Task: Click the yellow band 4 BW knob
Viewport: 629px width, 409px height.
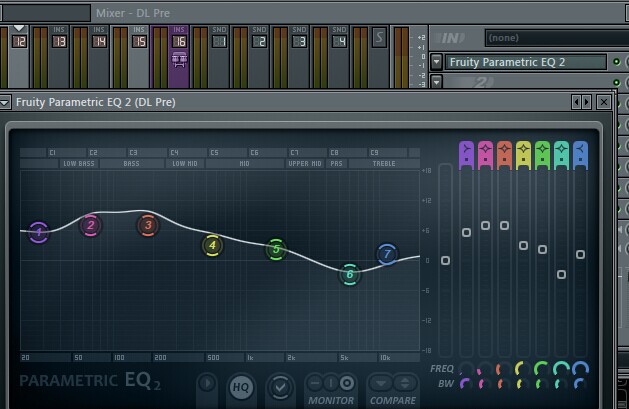Action: pyautogui.click(x=523, y=384)
